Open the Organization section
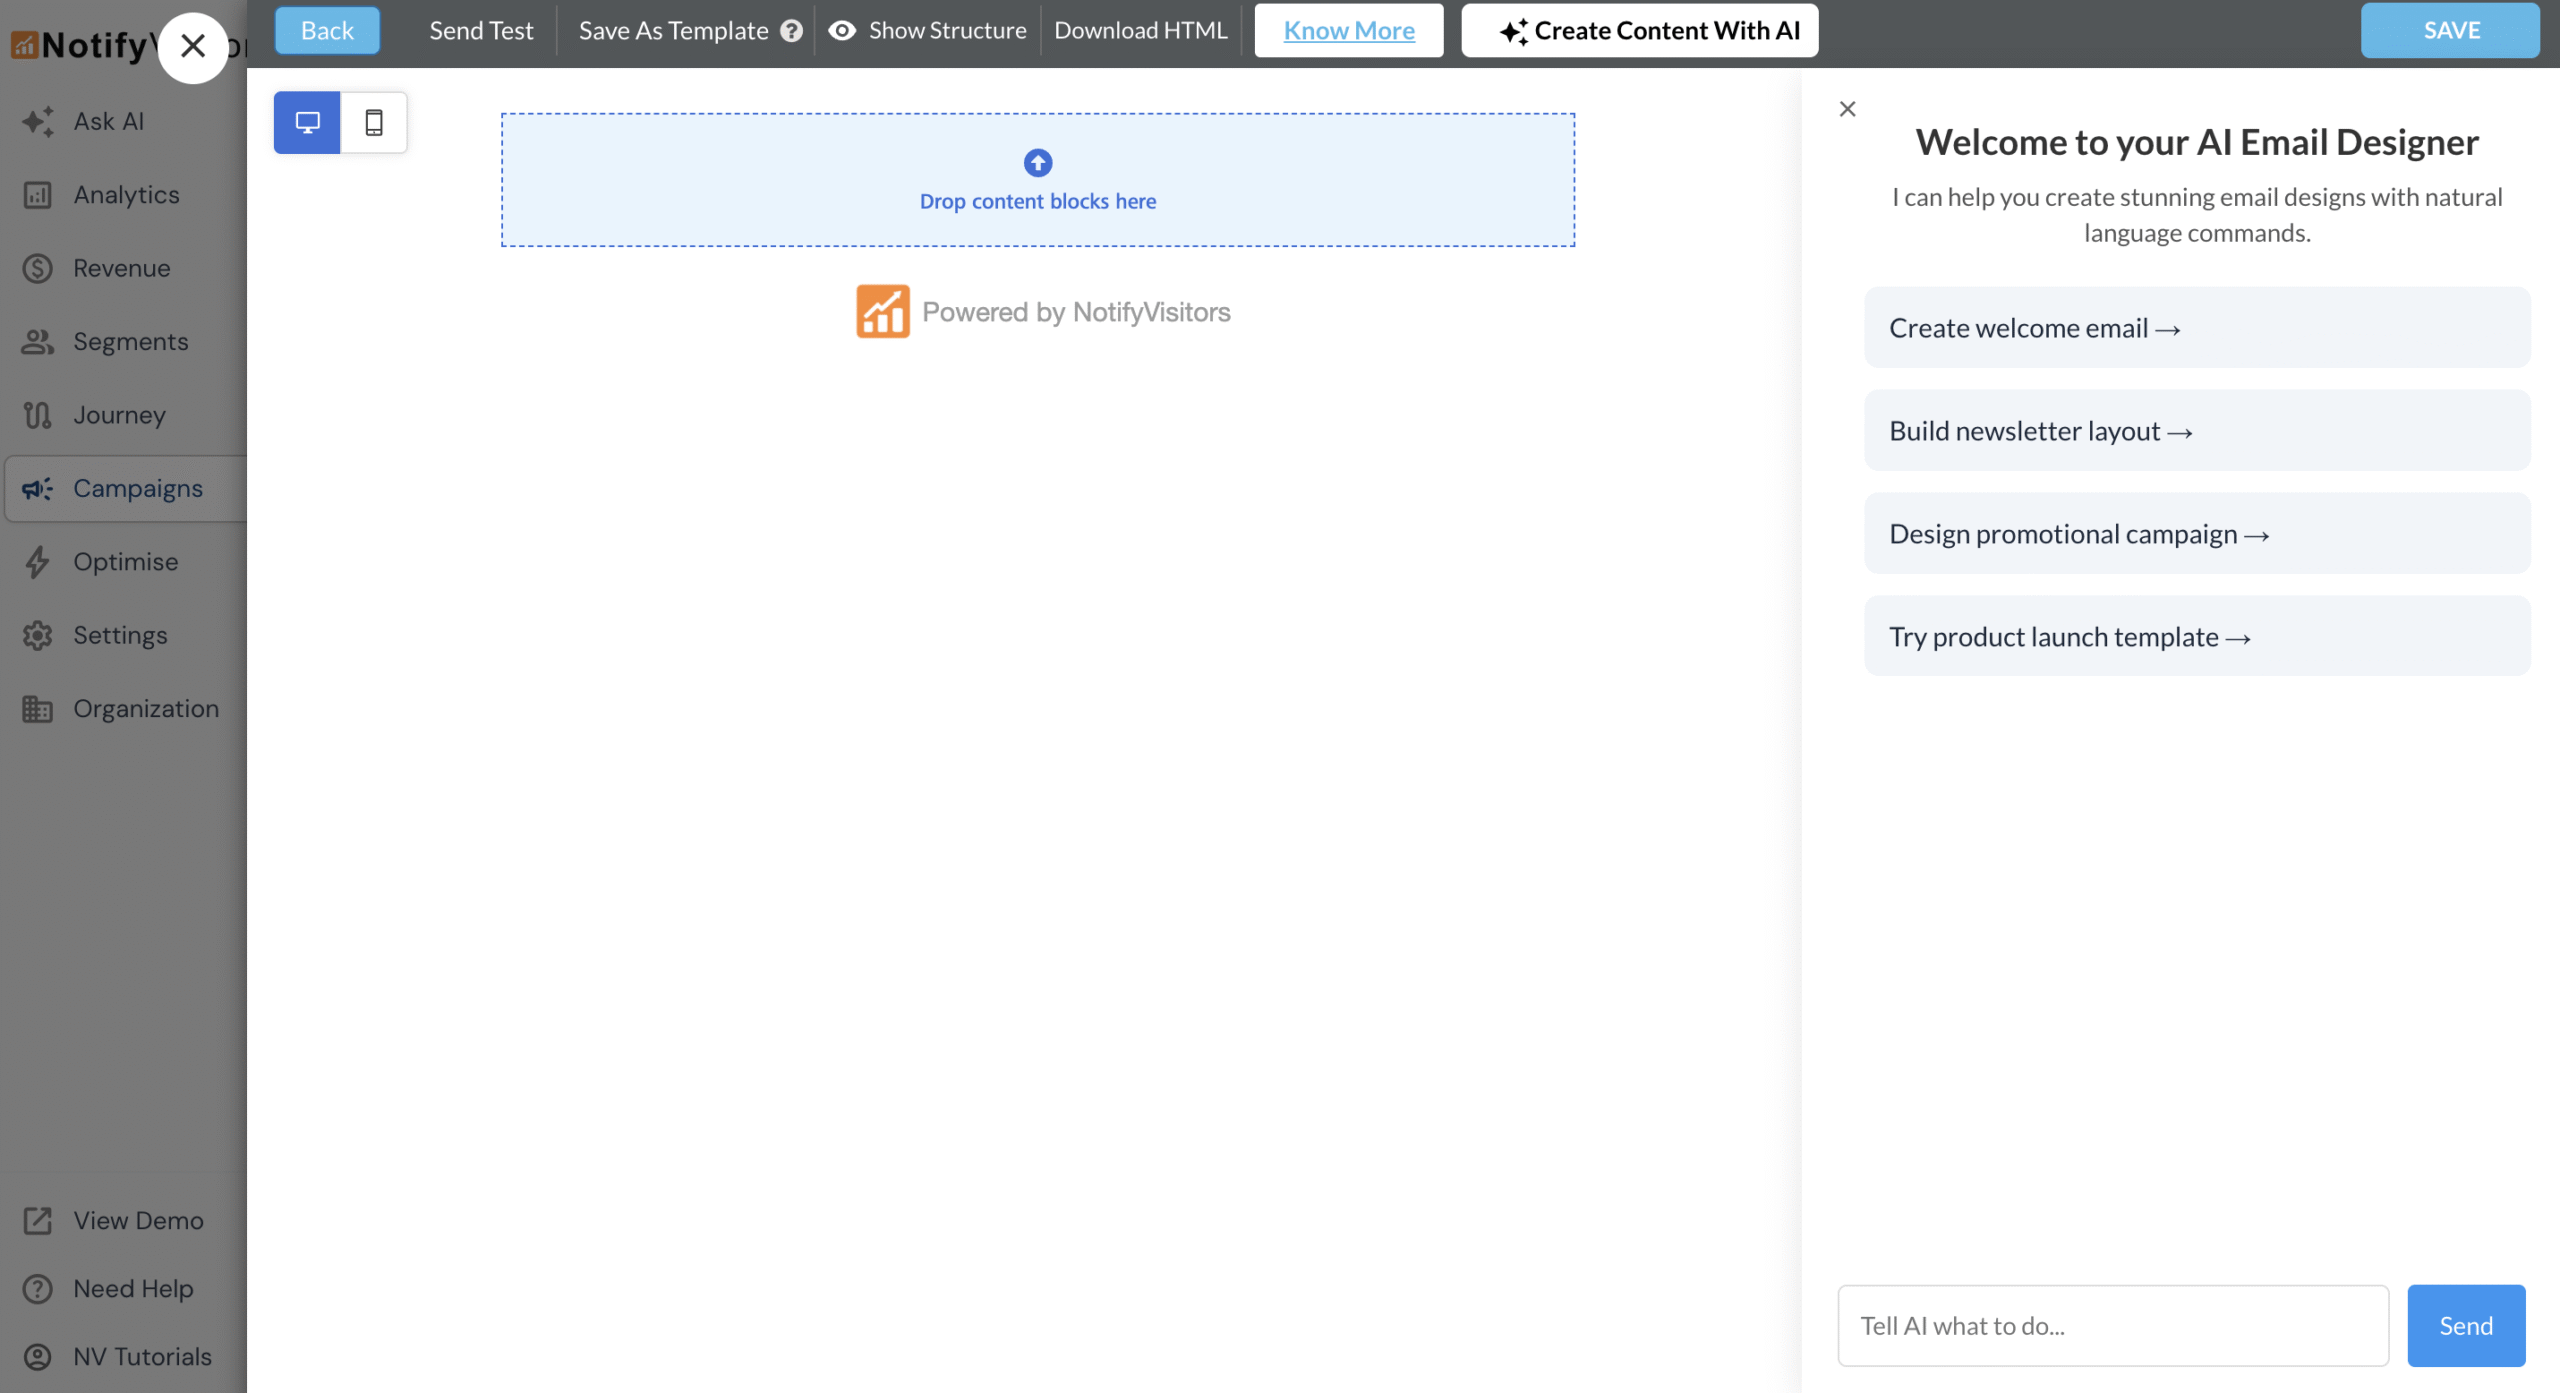The image size is (2560, 1393). (x=147, y=708)
